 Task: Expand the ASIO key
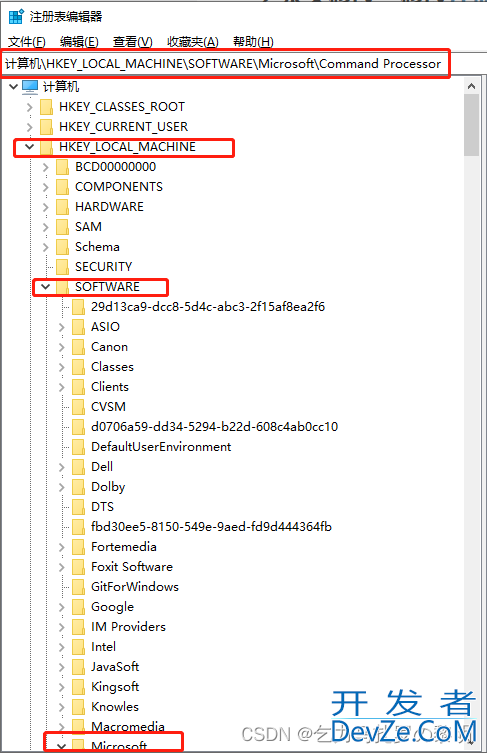coord(61,327)
